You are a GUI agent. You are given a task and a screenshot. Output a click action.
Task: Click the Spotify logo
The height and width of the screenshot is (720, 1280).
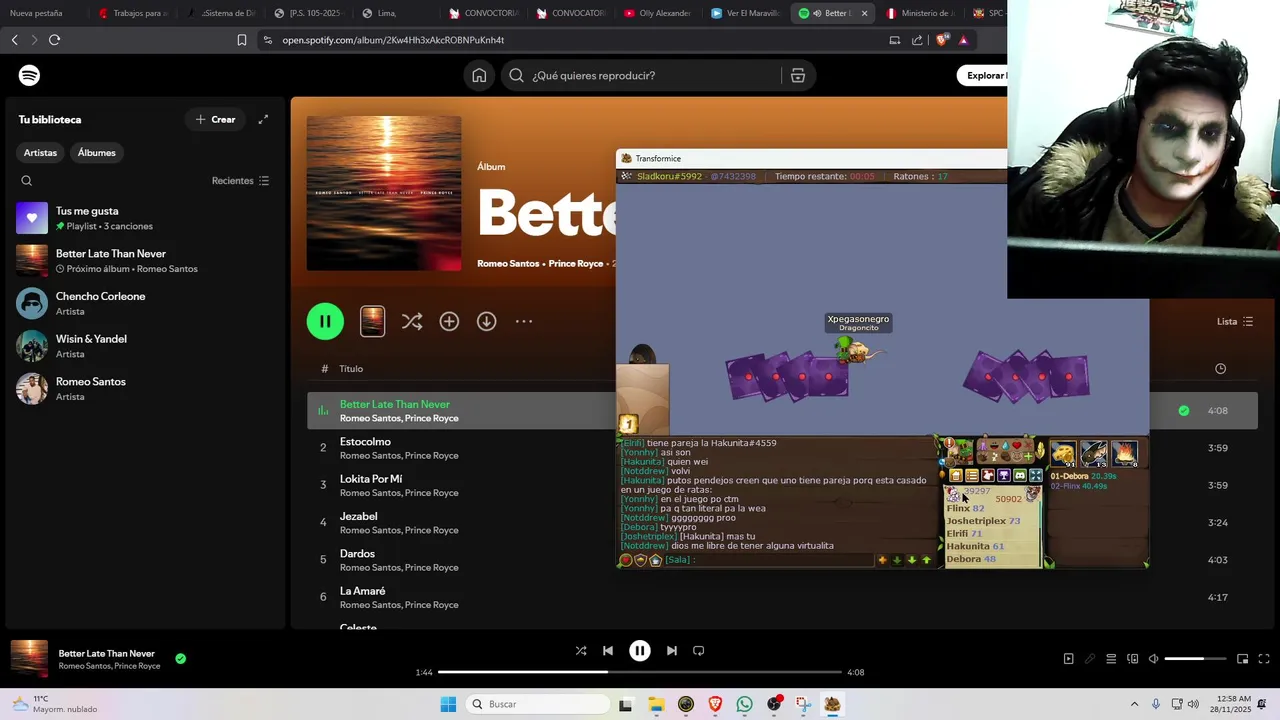tap(29, 75)
